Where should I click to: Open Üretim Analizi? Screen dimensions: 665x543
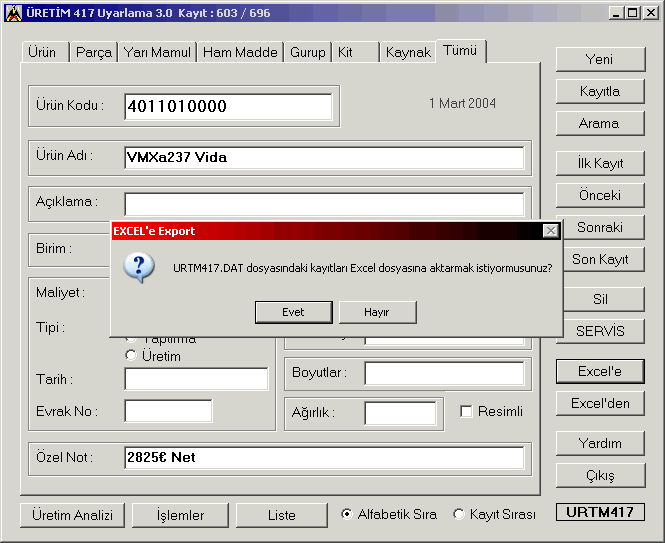[x=72, y=515]
